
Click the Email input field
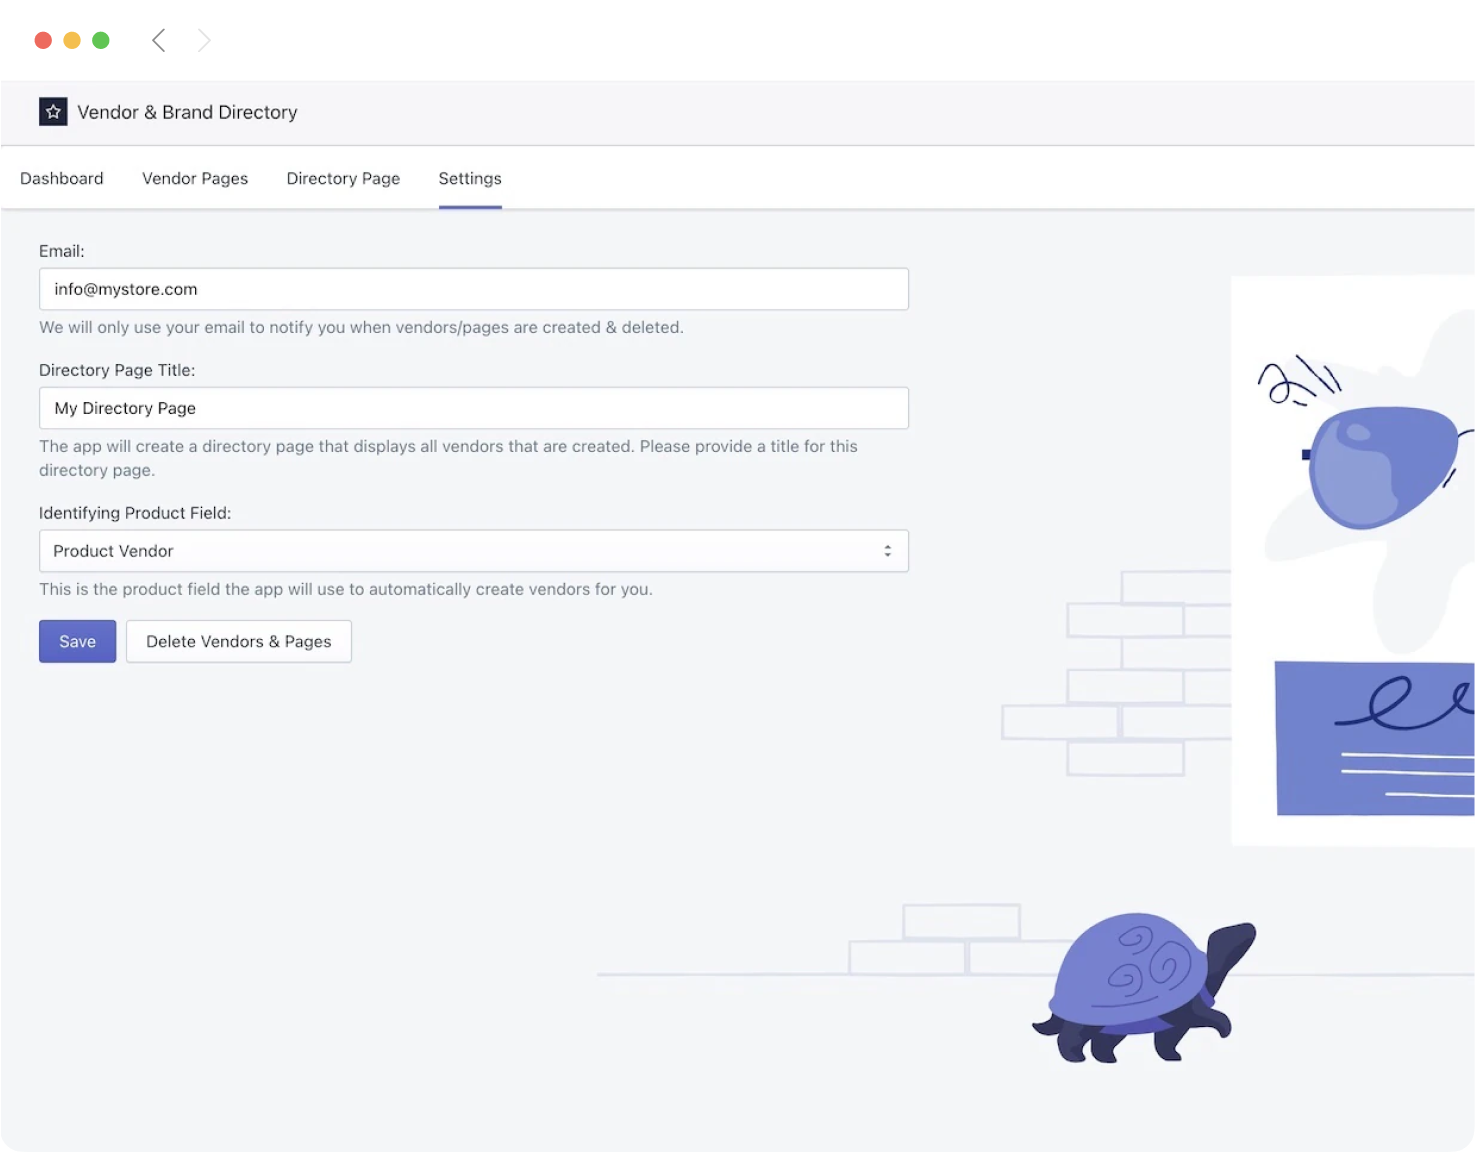pos(473,289)
